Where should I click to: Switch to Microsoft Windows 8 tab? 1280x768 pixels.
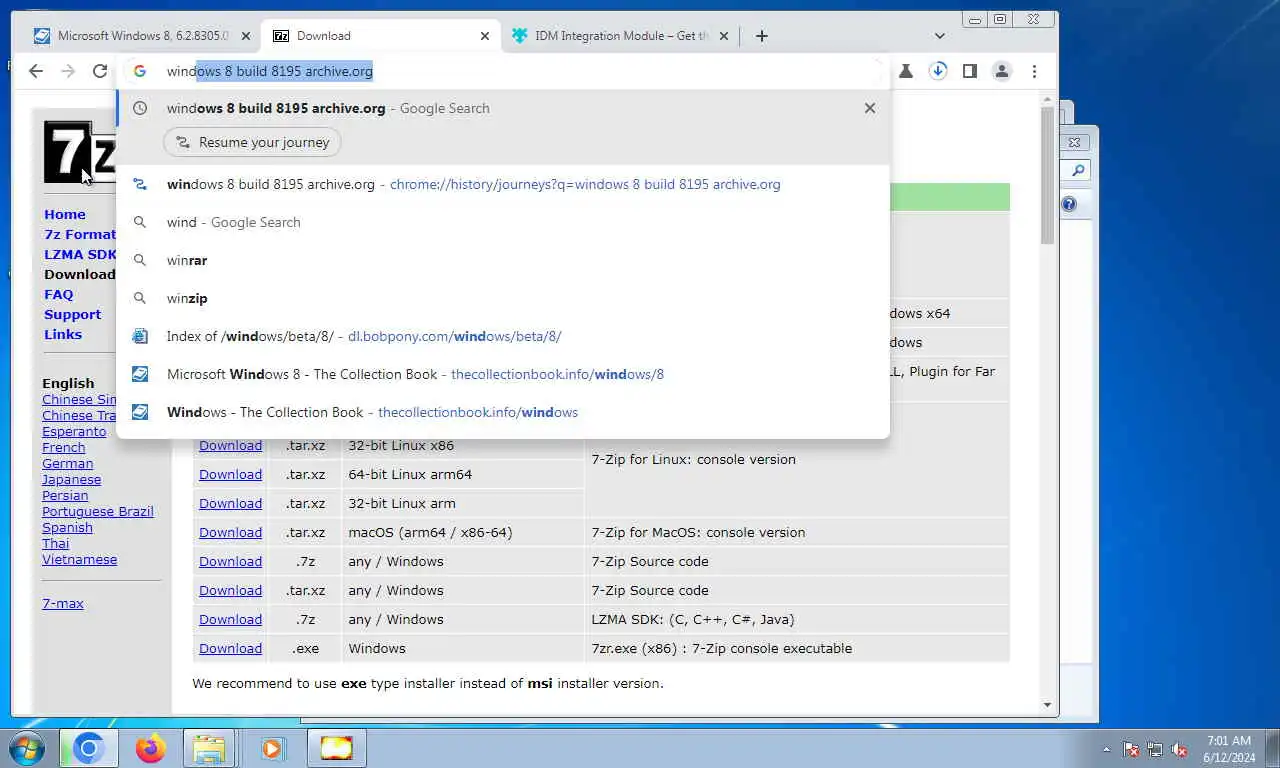[x=141, y=36]
